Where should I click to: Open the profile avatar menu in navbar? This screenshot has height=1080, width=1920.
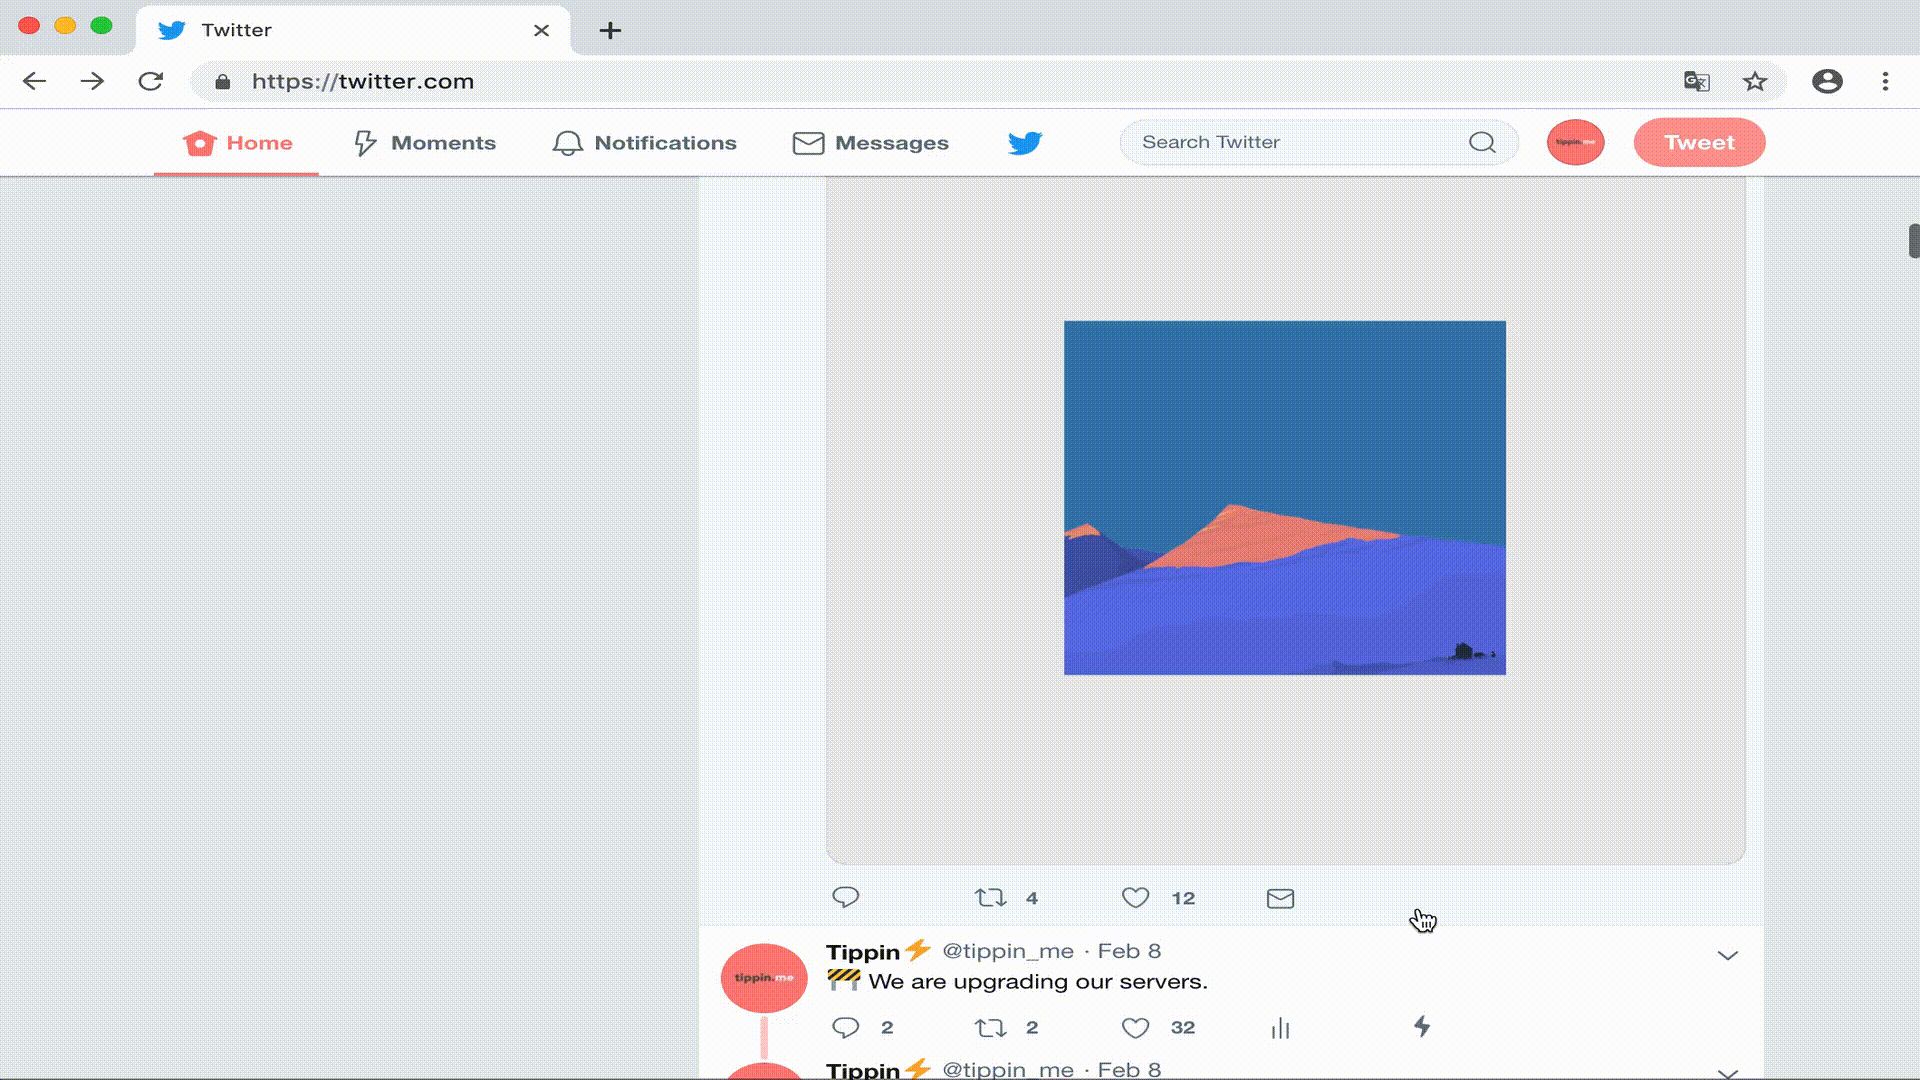tap(1575, 142)
